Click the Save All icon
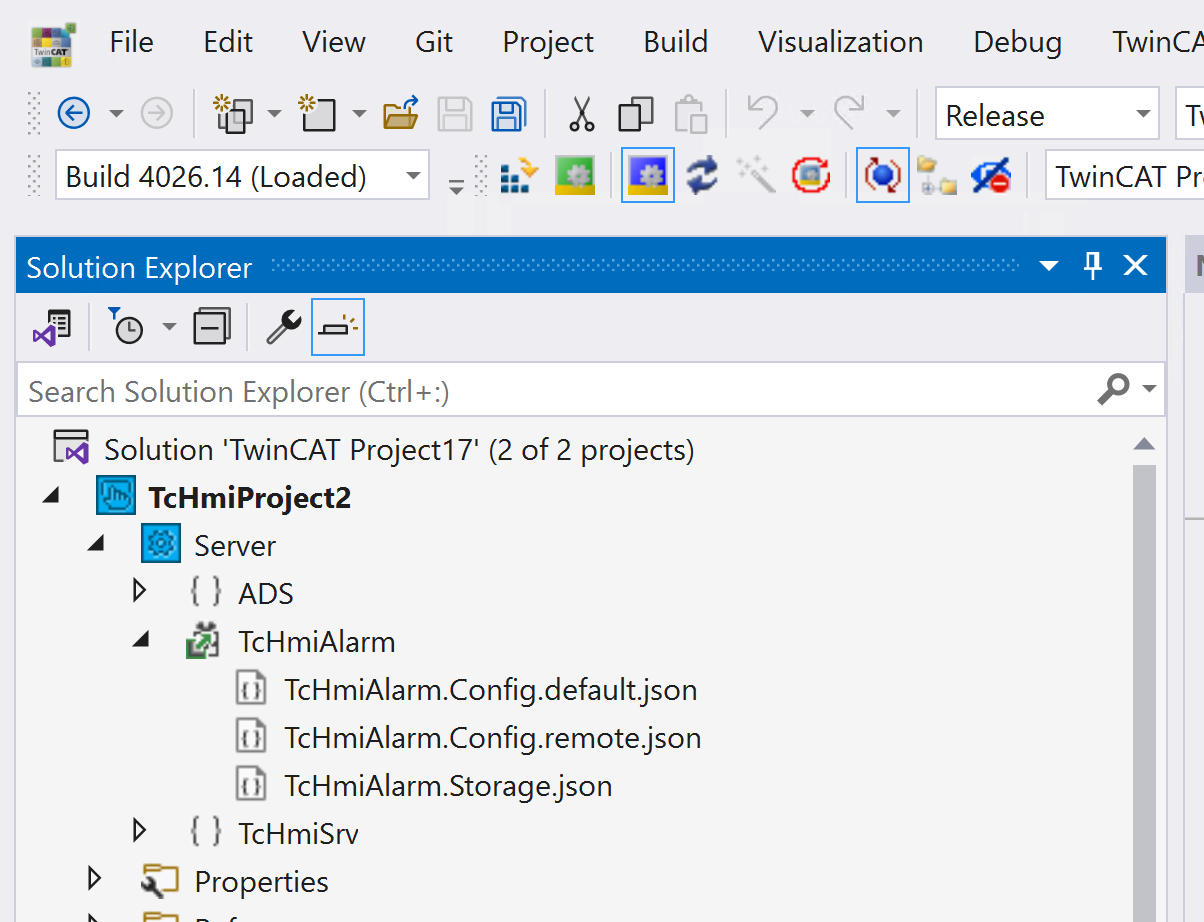Screen dimensions: 1204x922 point(508,114)
